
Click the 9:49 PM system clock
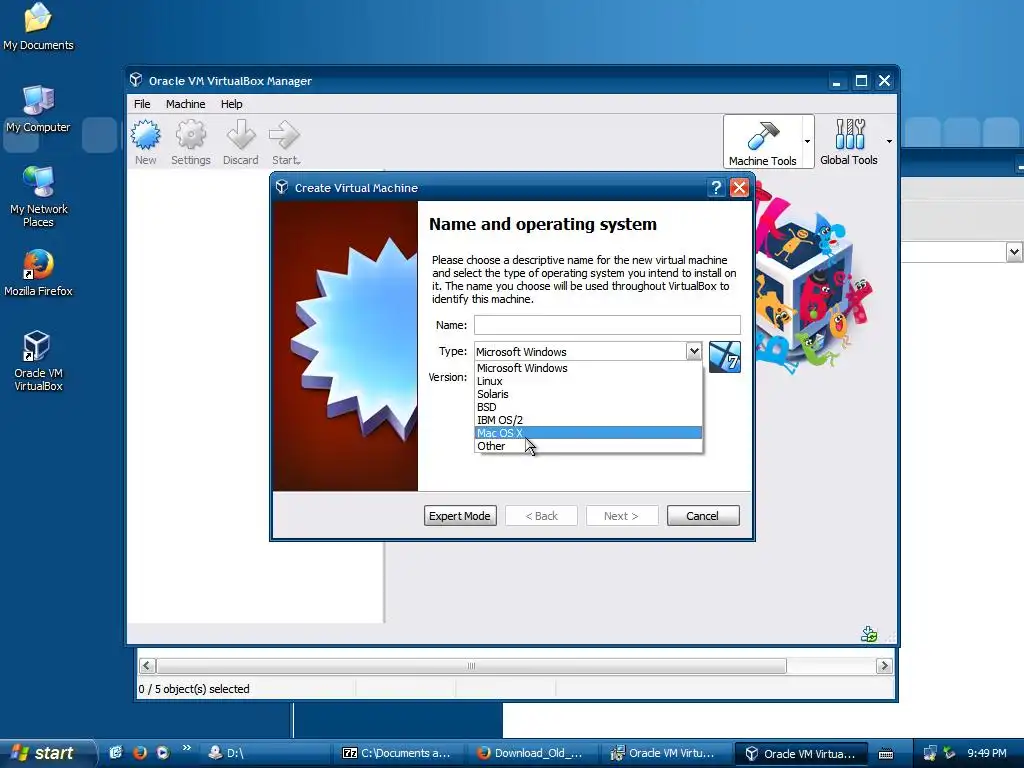pyautogui.click(x=987, y=754)
